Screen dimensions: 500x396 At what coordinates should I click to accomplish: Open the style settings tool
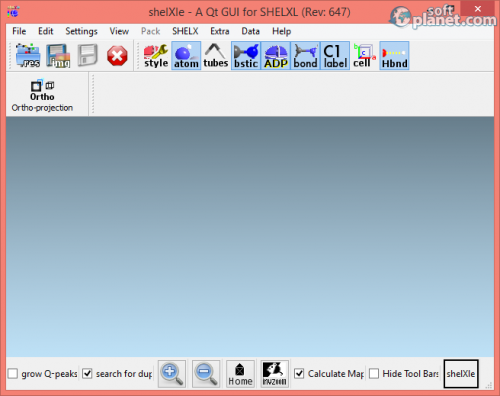156,56
